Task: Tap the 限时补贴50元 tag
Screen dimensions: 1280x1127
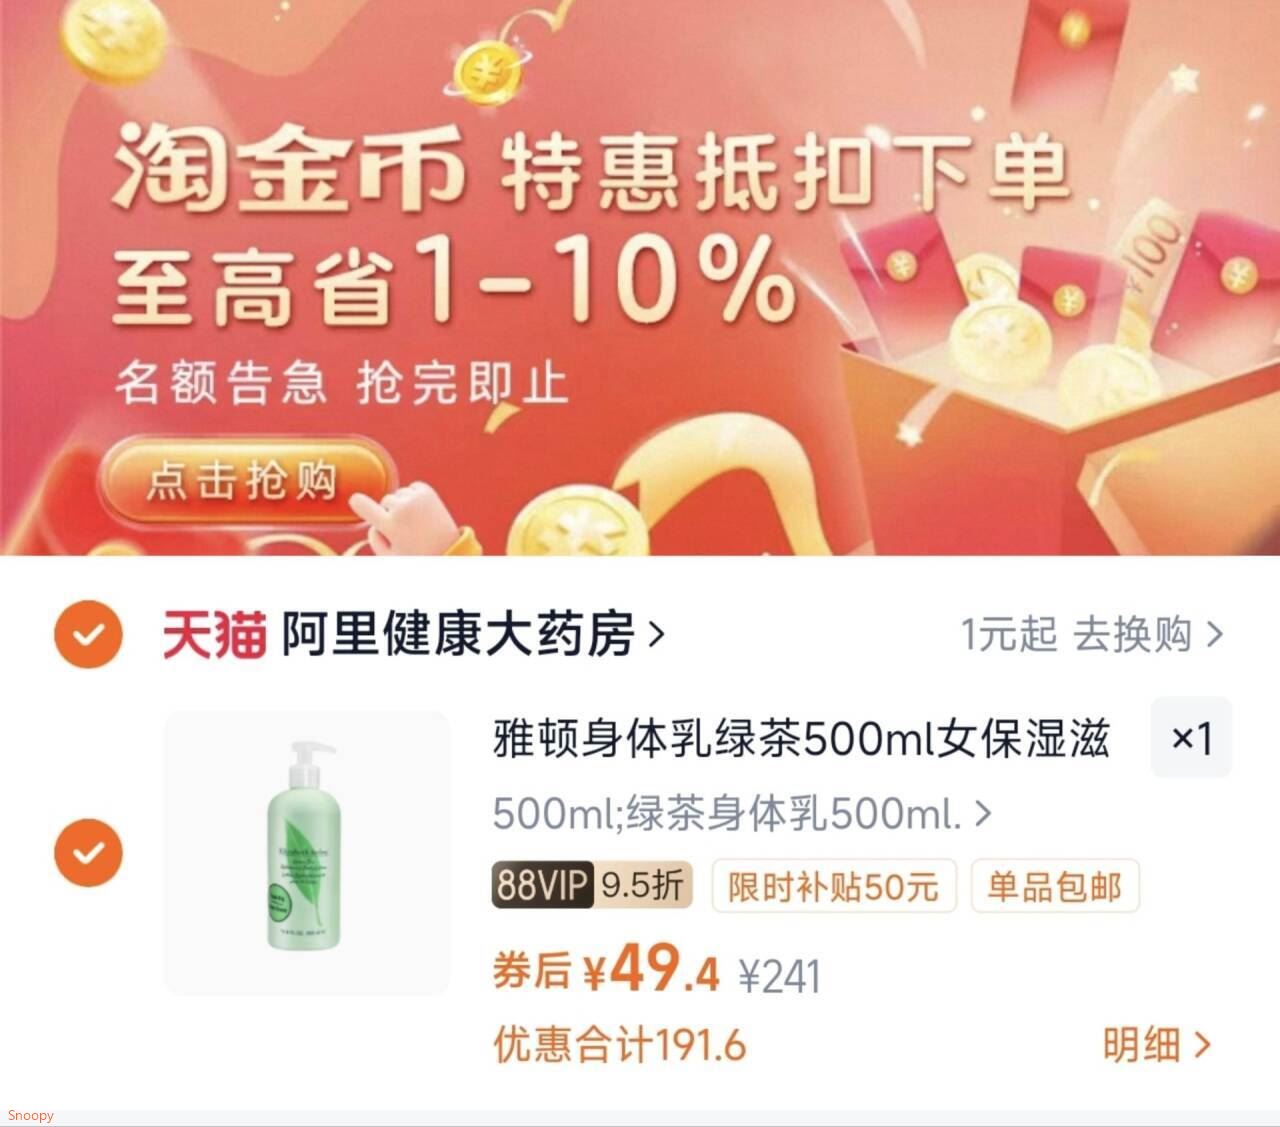Action: (x=834, y=886)
